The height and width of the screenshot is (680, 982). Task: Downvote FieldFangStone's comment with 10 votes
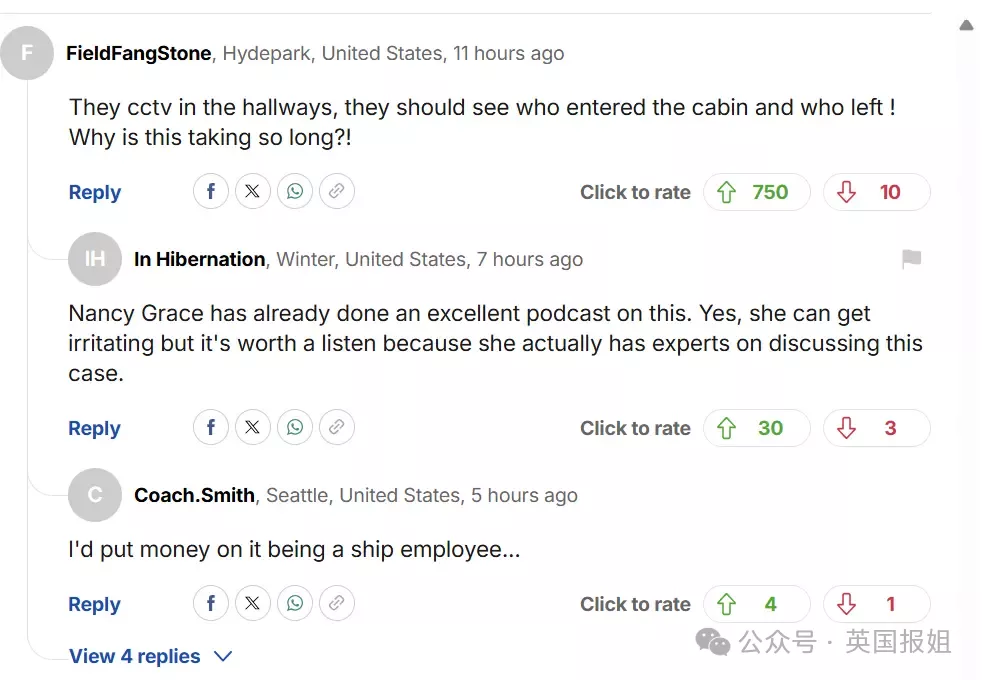tap(876, 192)
